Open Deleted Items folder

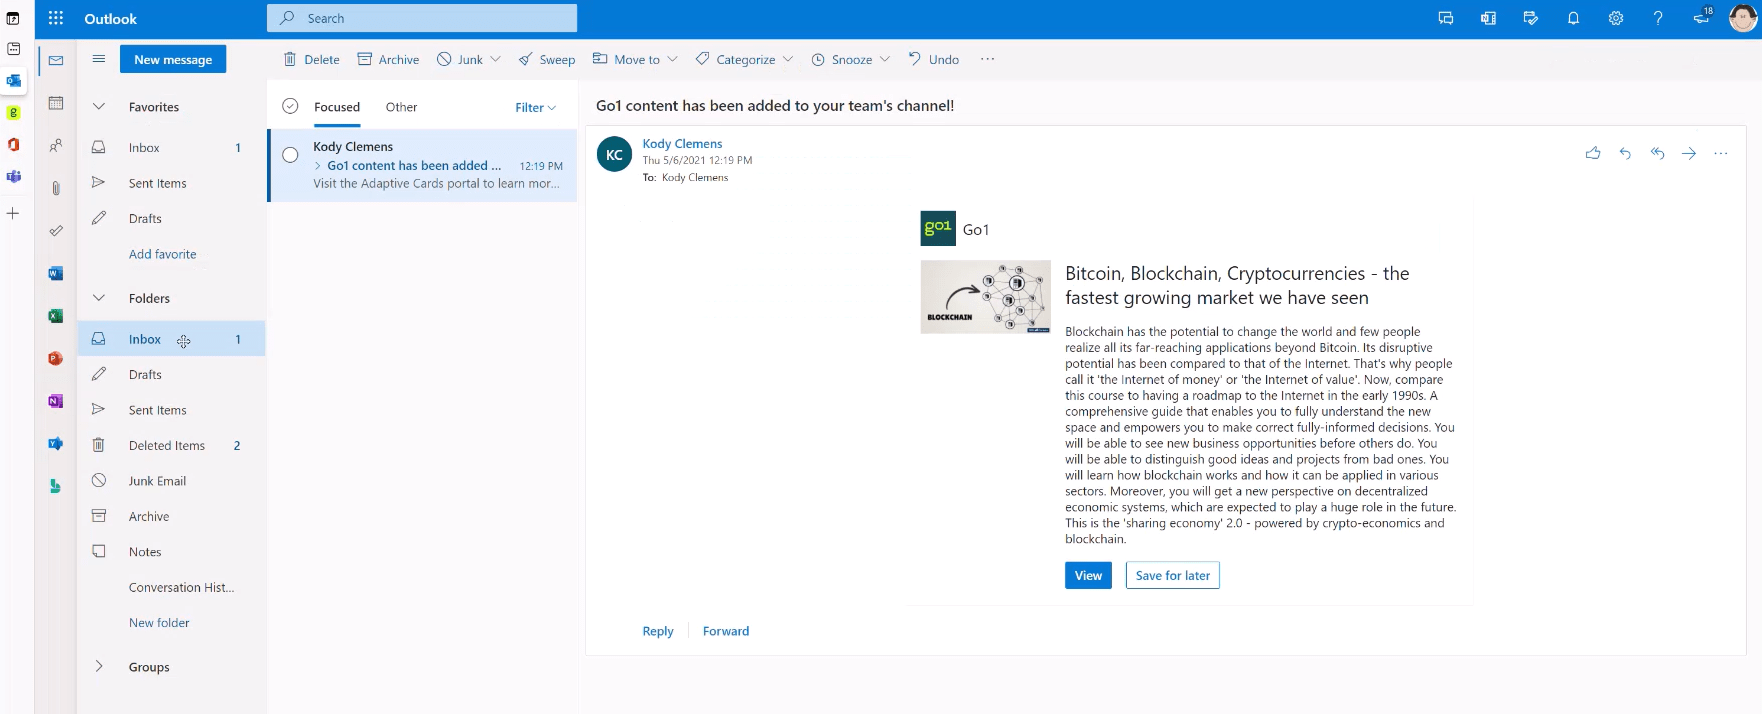171,445
